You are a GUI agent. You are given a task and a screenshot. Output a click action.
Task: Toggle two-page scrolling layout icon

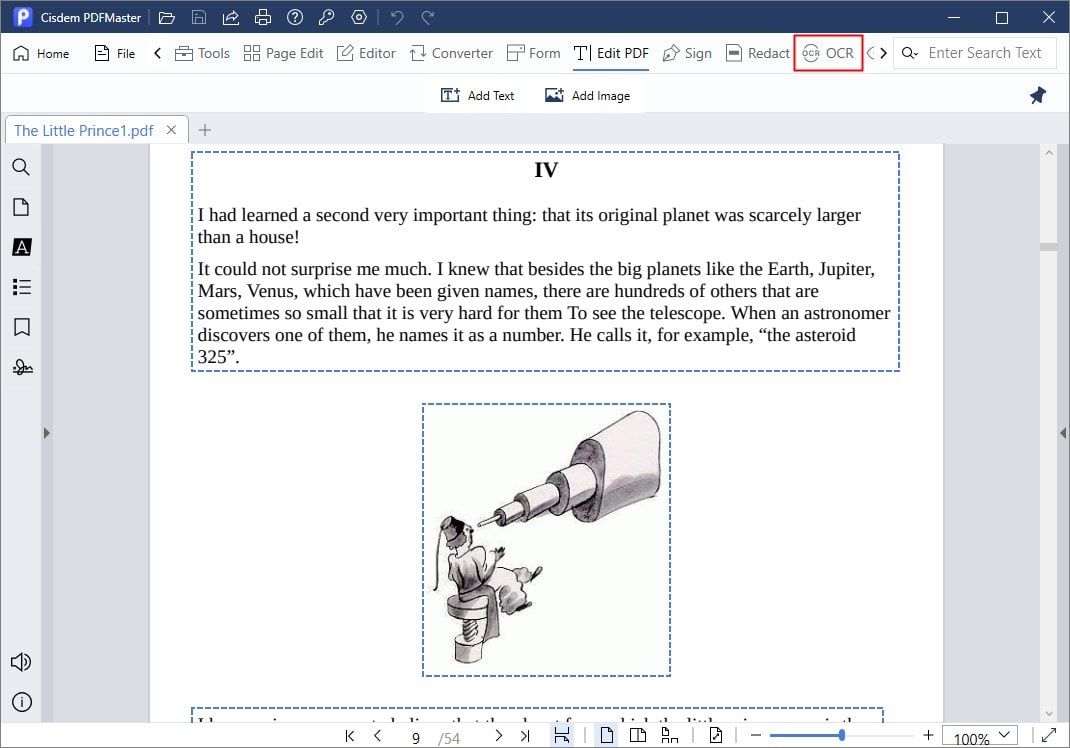(x=669, y=736)
